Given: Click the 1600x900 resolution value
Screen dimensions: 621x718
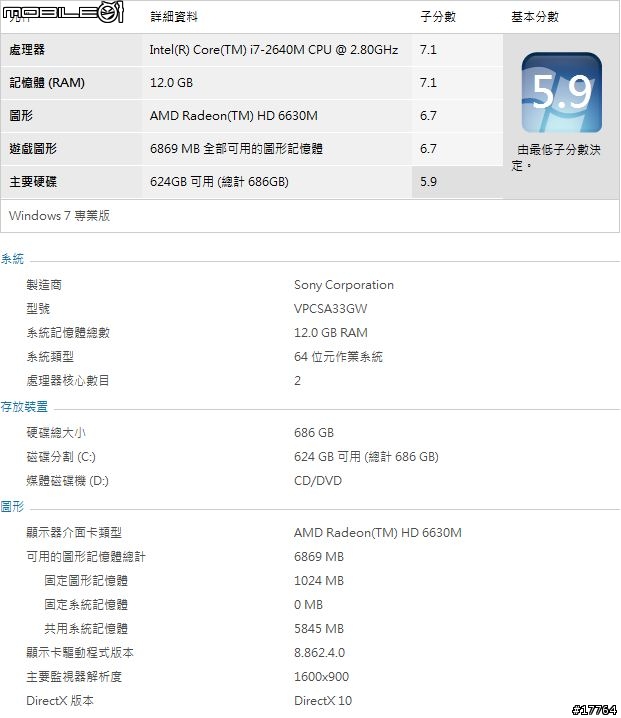Looking at the screenshot, I should [x=321, y=676].
